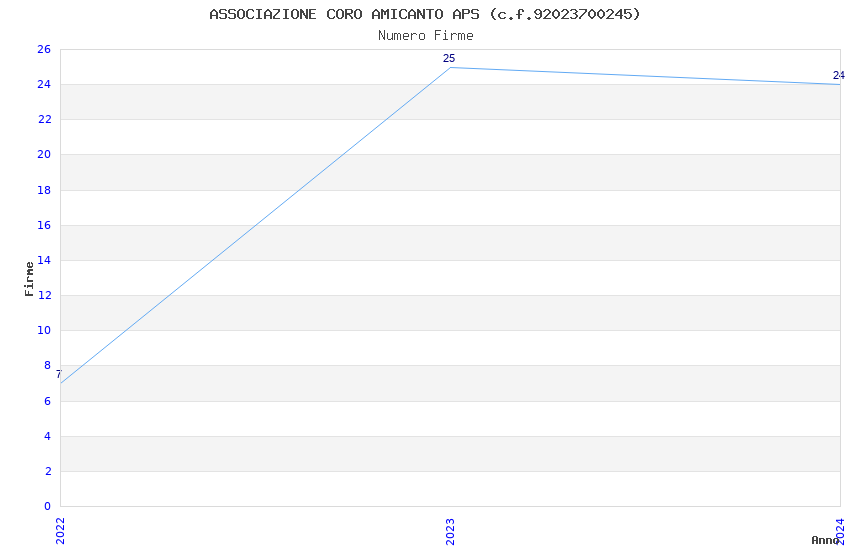Click the Anno x-axis title
The image size is (850, 550).
(x=825, y=540)
